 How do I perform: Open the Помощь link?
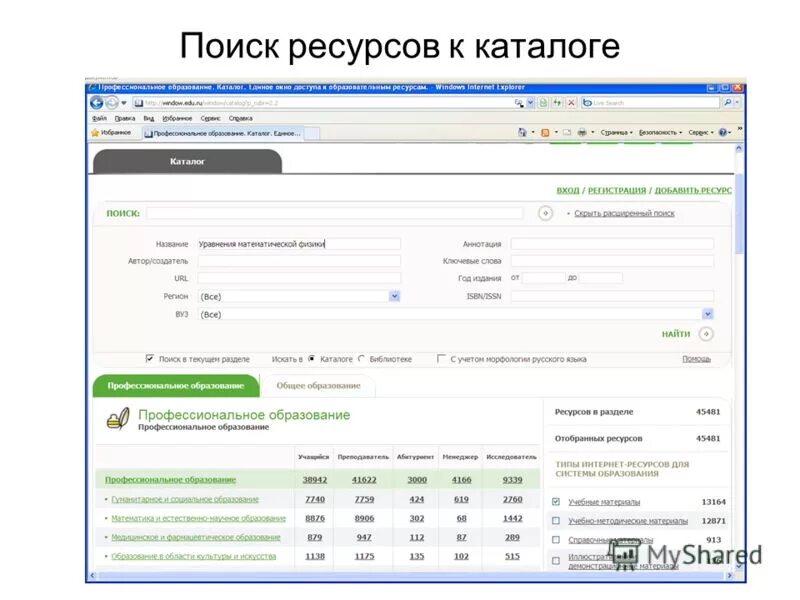[x=697, y=356]
